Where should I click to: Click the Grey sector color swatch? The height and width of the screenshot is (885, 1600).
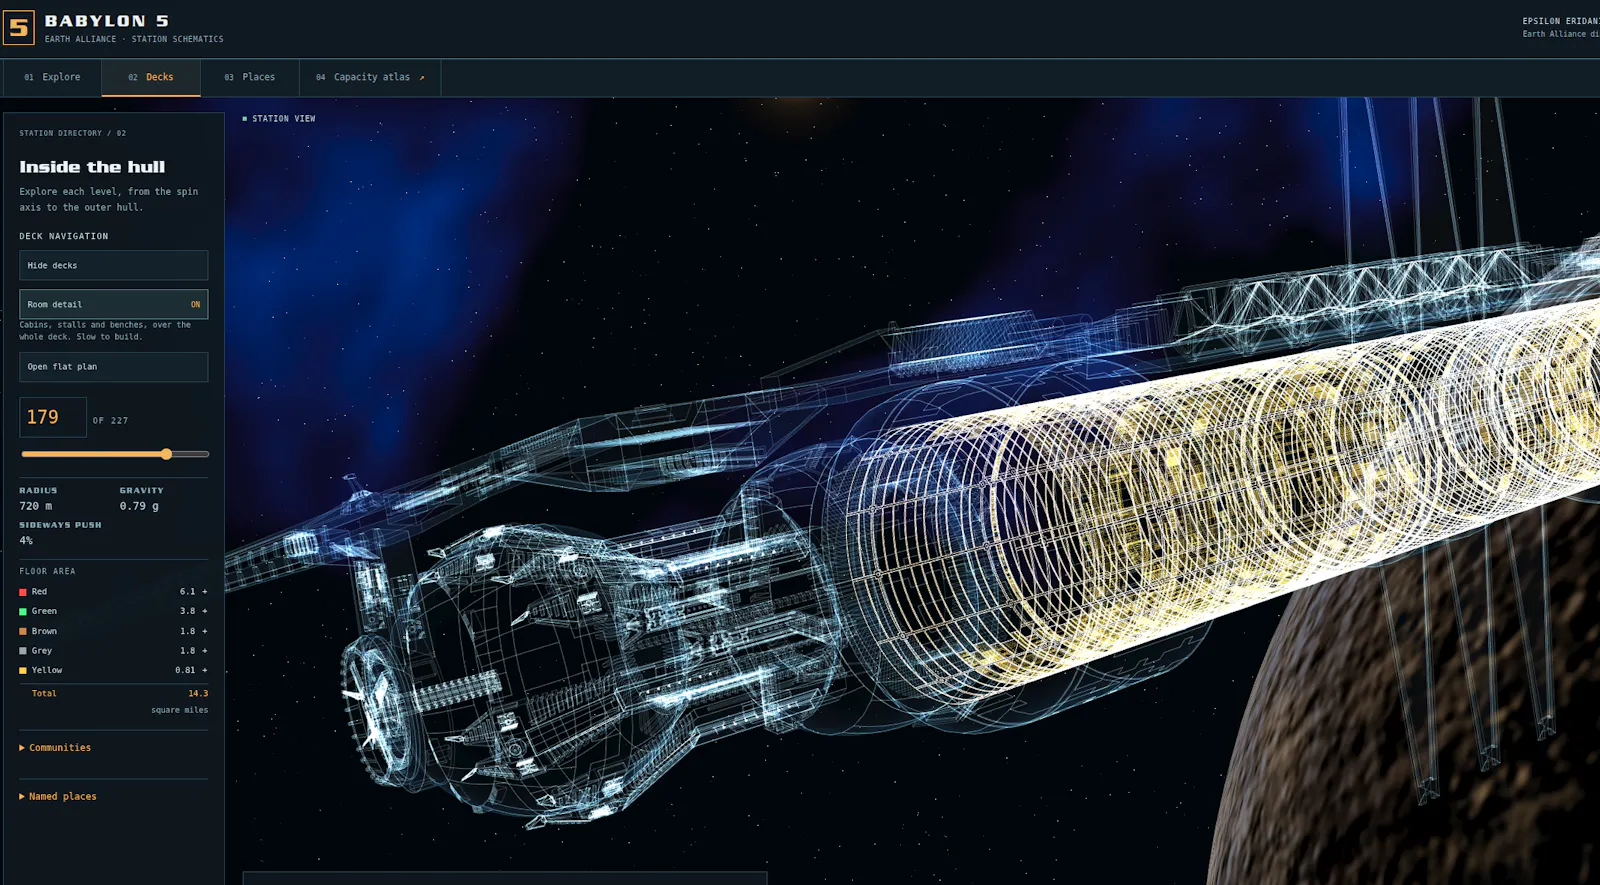(23, 651)
